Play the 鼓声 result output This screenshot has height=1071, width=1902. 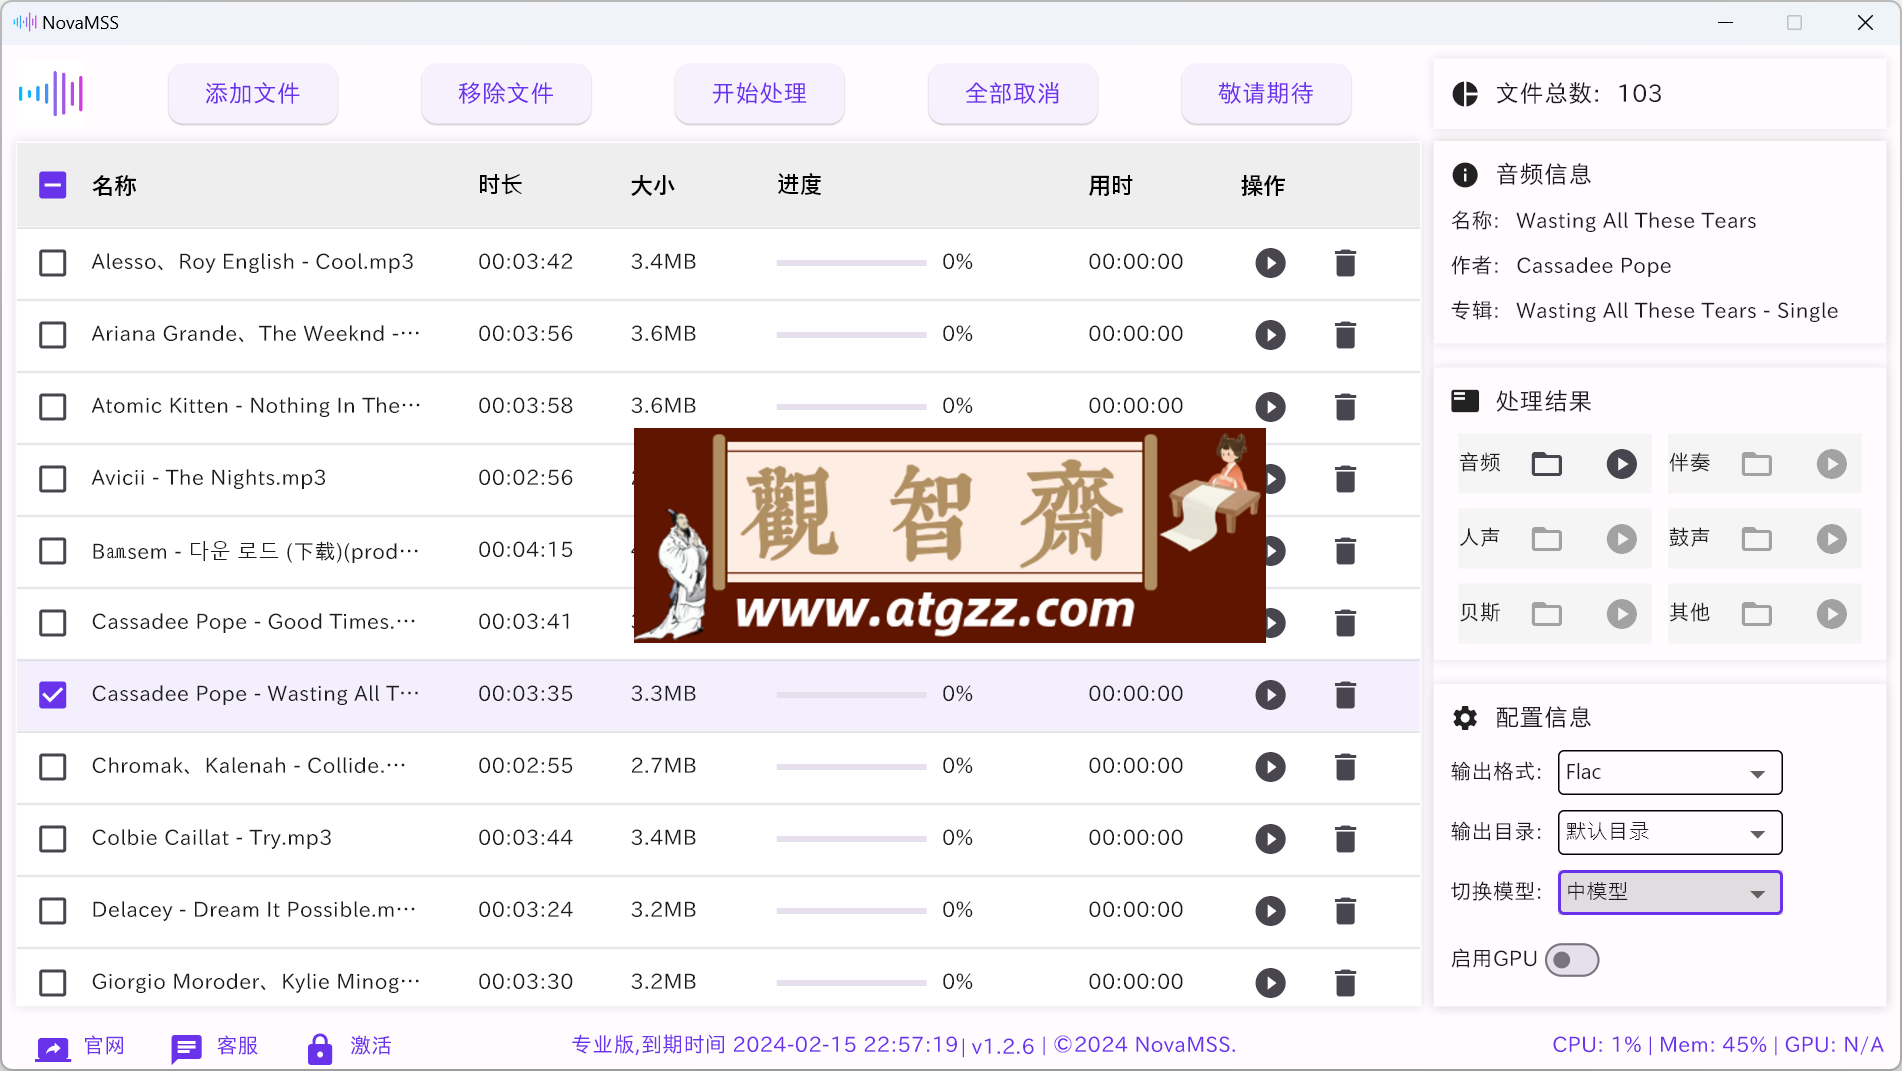click(x=1831, y=539)
